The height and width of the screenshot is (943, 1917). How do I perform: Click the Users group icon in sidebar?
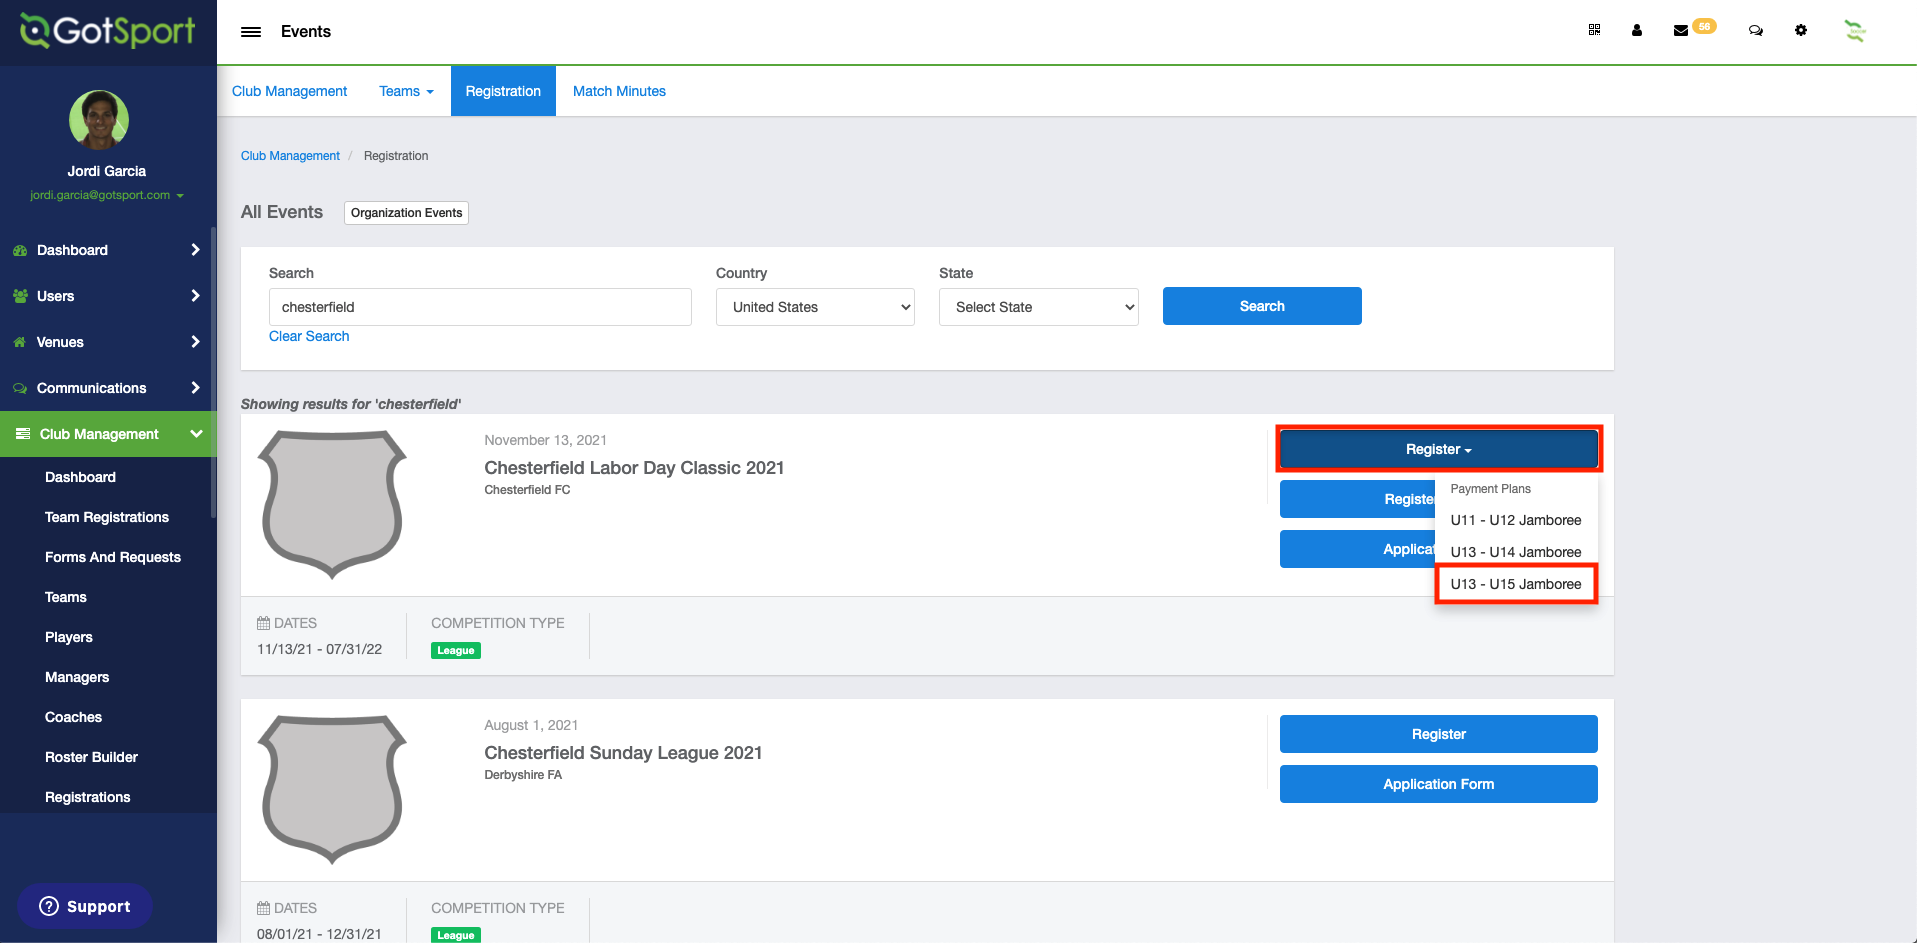pos(20,296)
